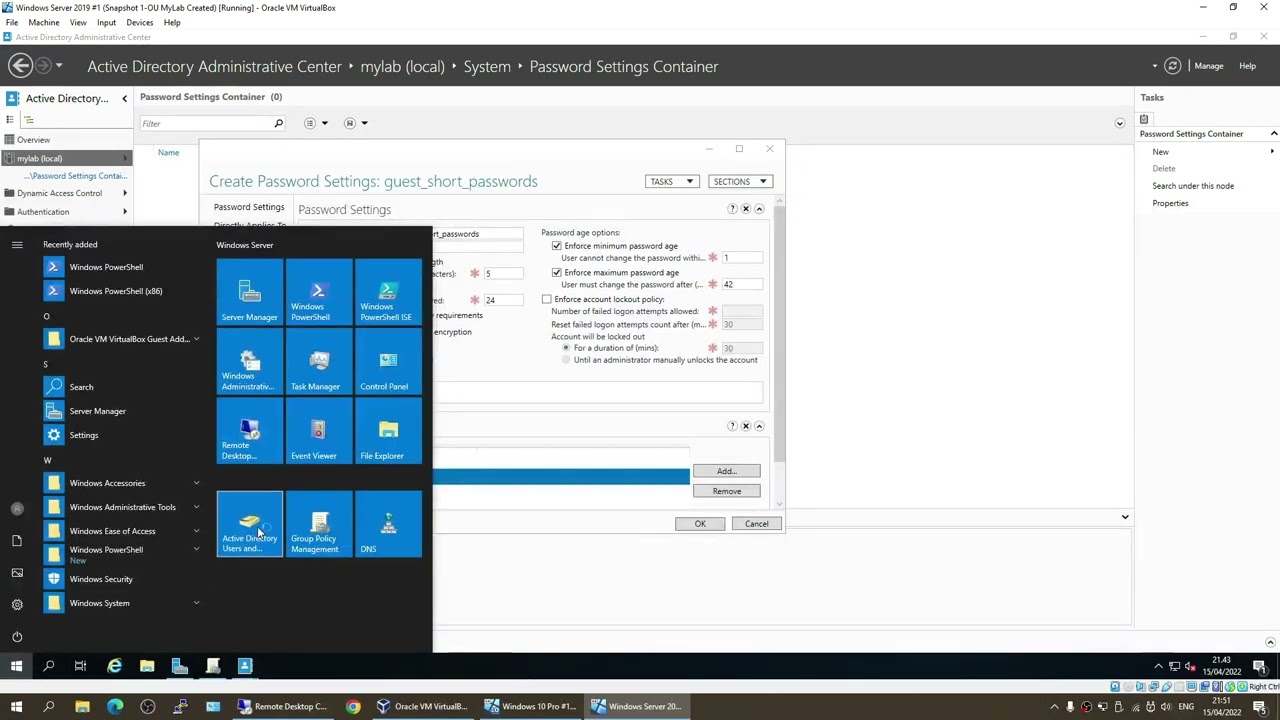
Task: Click the Name column header
Action: [168, 153]
